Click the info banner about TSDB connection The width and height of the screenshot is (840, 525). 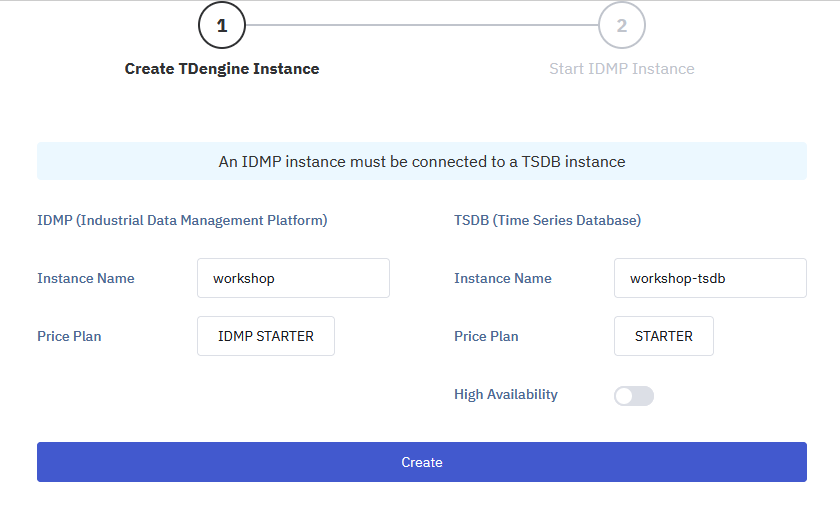click(x=422, y=161)
